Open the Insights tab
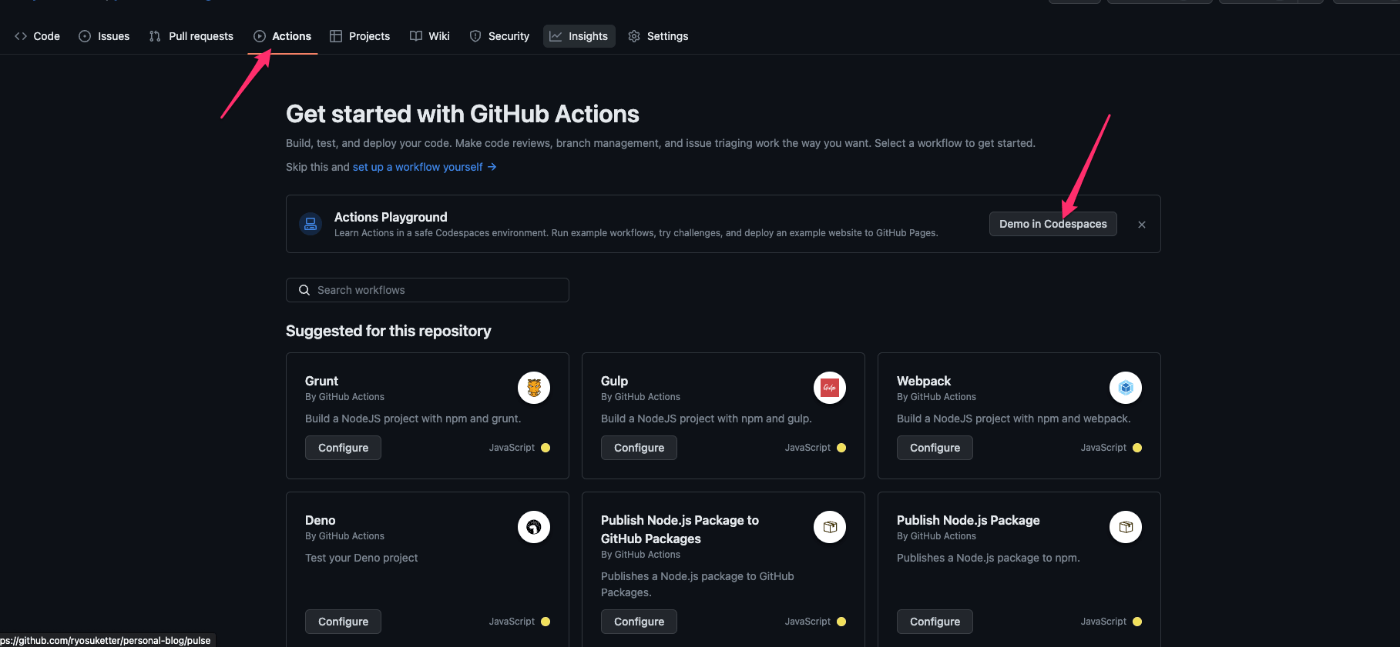This screenshot has height=647, width=1400. (579, 36)
